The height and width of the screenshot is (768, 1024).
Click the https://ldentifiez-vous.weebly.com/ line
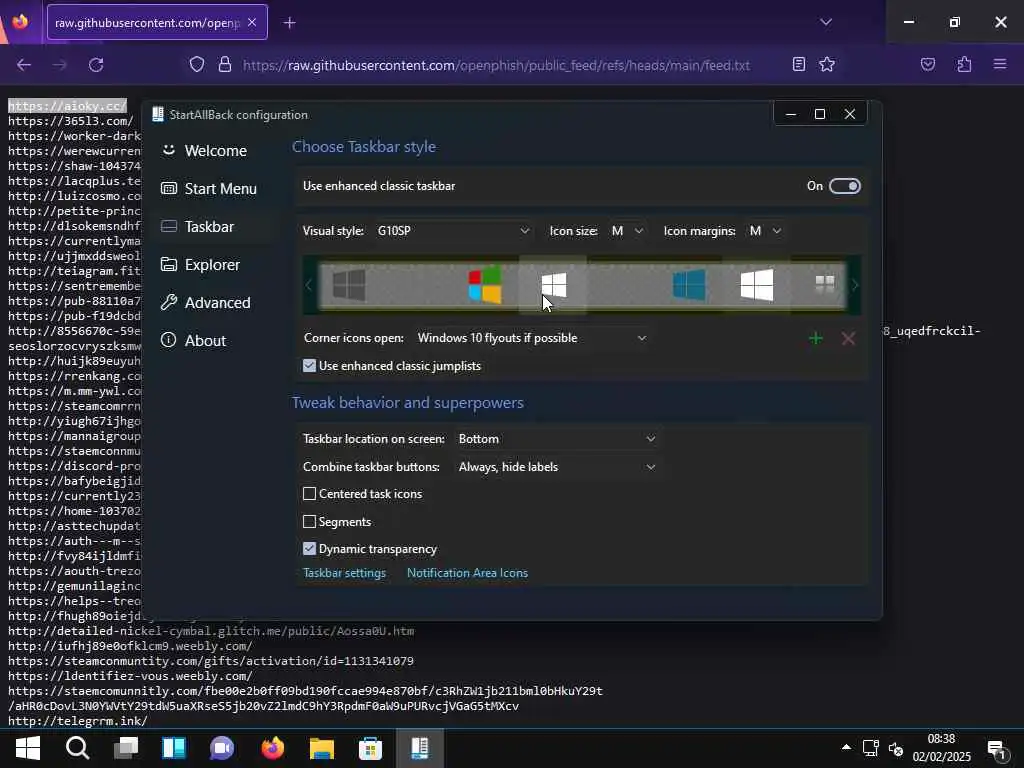click(x=130, y=676)
